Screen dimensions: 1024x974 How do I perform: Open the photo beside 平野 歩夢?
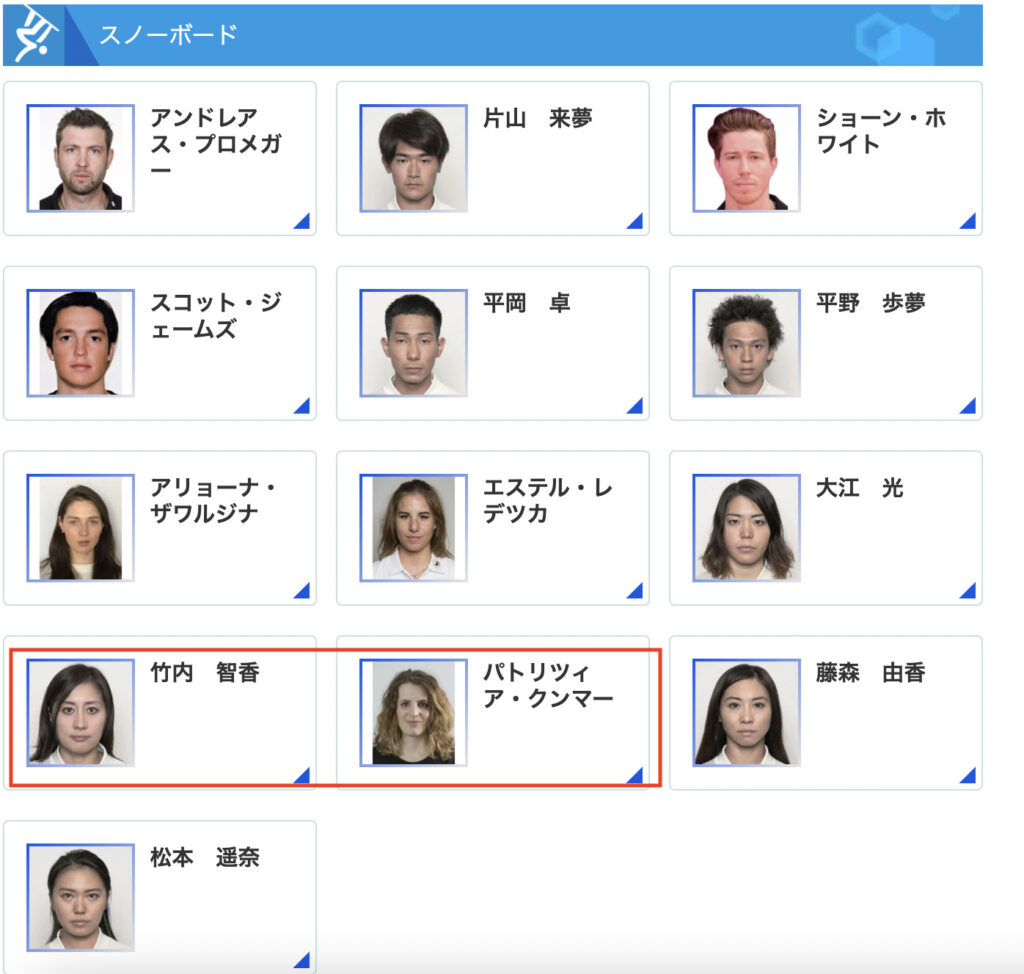click(746, 343)
